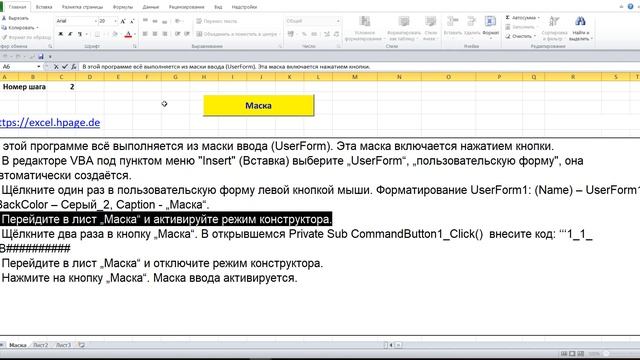Open Clear (Очистить) options
The width and height of the screenshot is (640, 360).
[520, 36]
